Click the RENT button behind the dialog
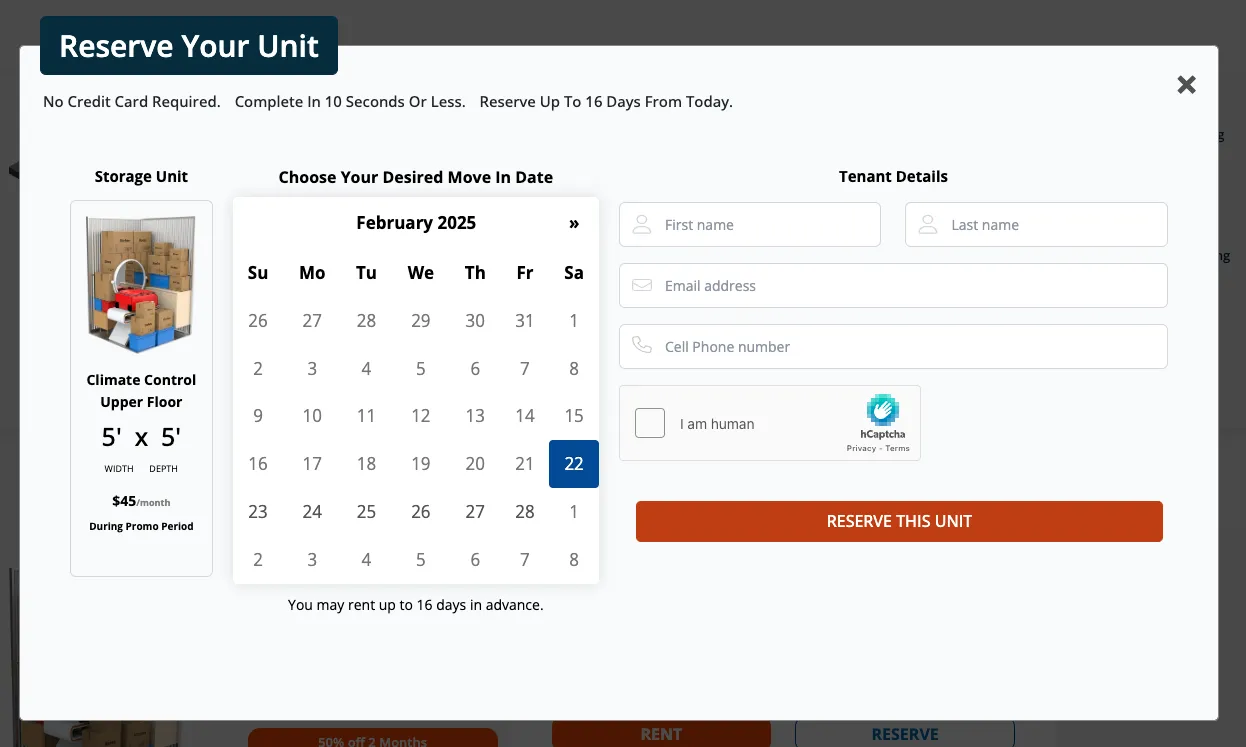Image resolution: width=1246 pixels, height=747 pixels. [x=661, y=734]
